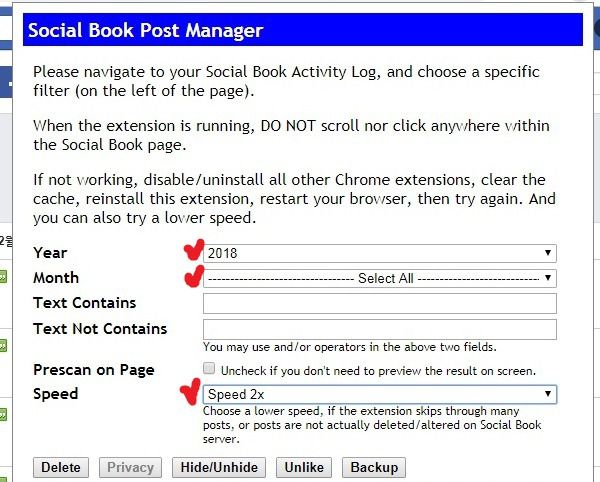Image resolution: width=600 pixels, height=482 pixels.
Task: Click the Text Not Contains label
Action: coord(100,329)
